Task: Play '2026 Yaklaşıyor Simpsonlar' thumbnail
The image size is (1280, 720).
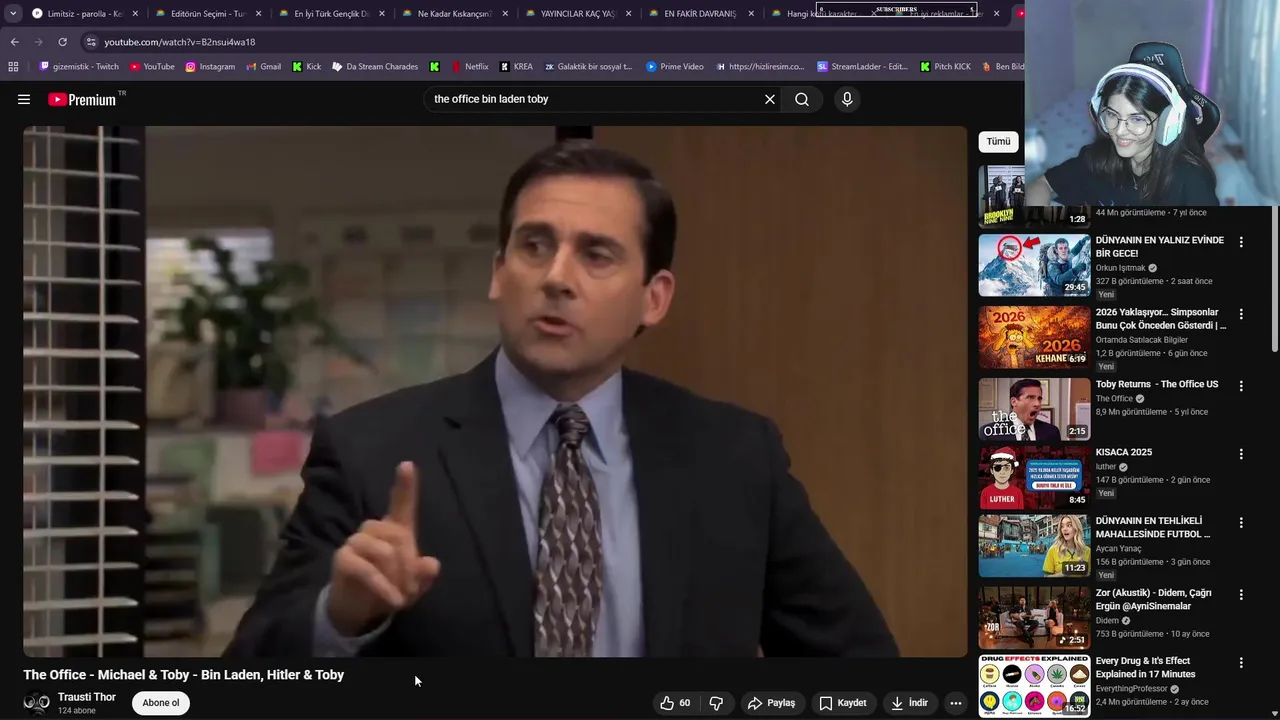Action: [x=1034, y=337]
